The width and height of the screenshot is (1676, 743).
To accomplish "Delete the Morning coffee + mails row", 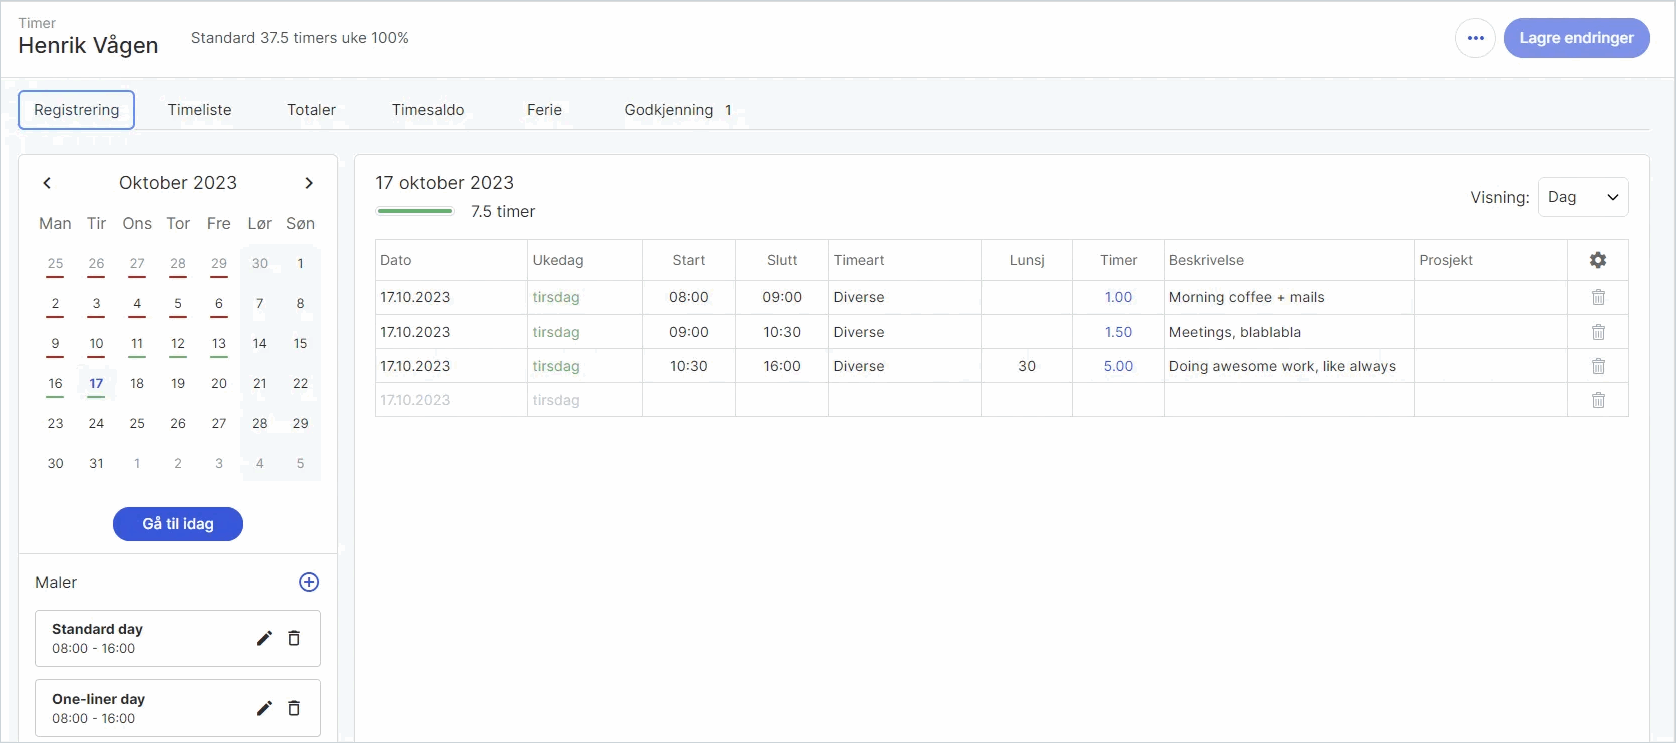I will (x=1598, y=297).
